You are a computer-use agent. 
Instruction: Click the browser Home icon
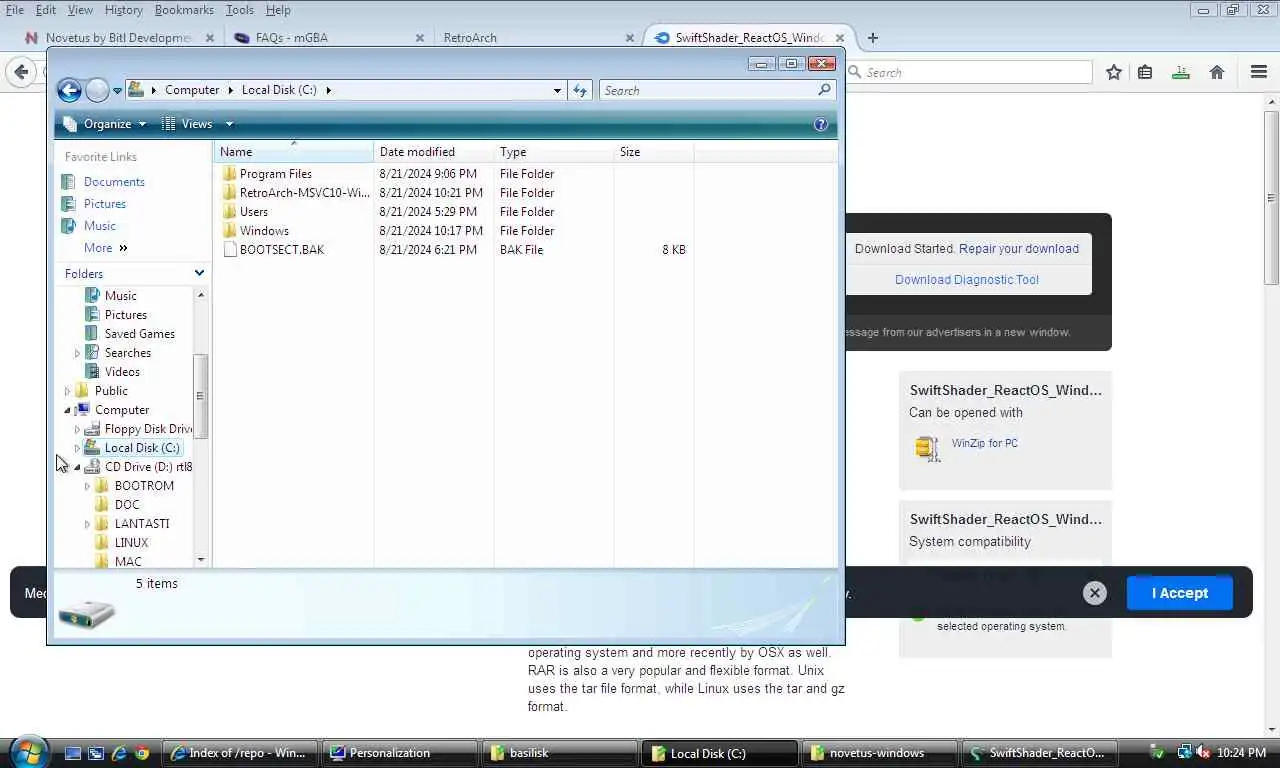[x=1217, y=72]
